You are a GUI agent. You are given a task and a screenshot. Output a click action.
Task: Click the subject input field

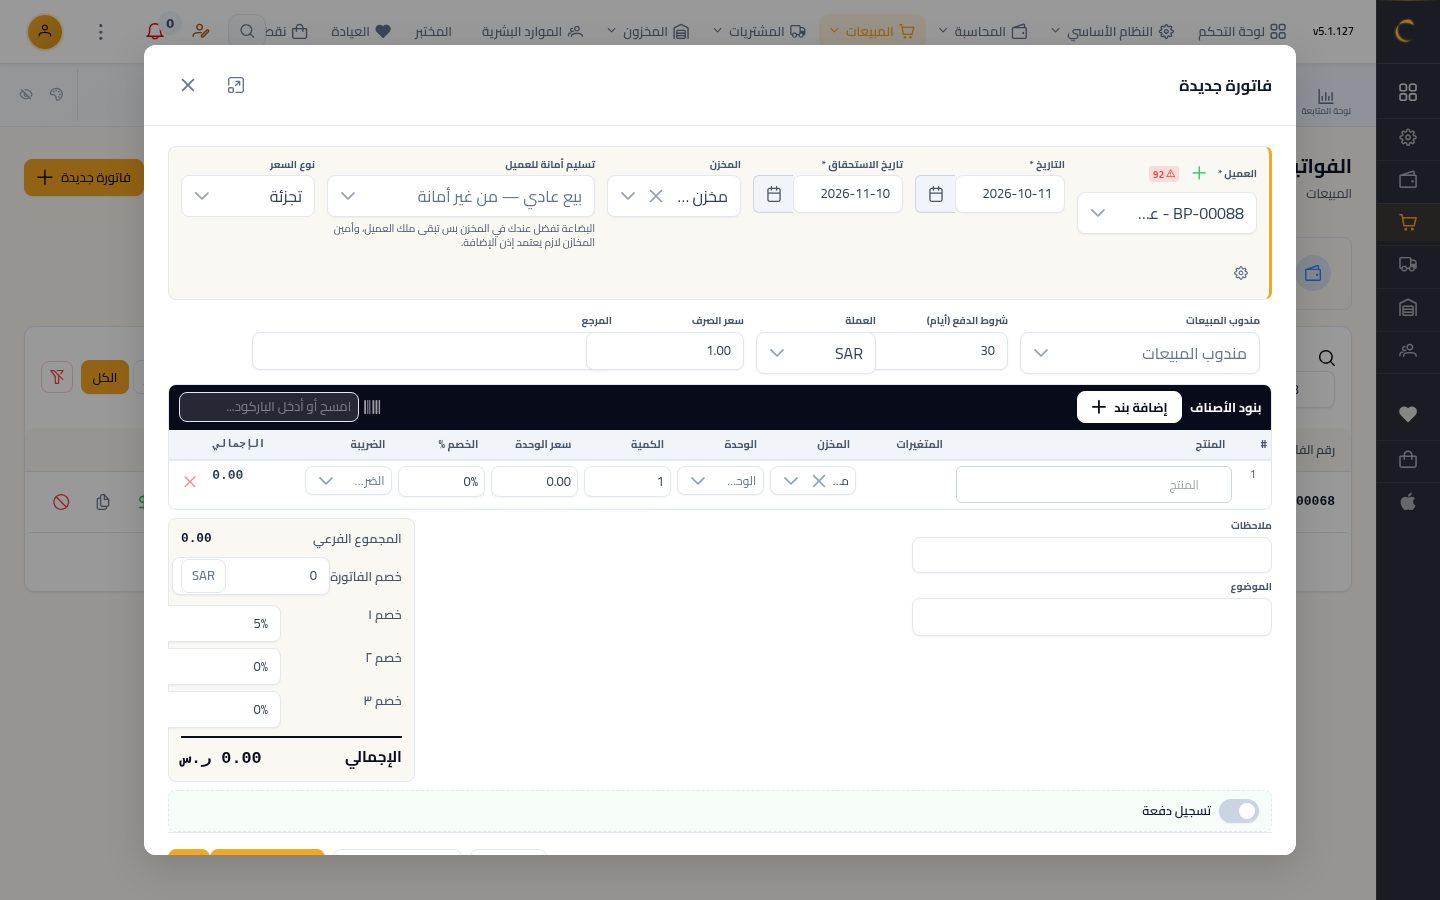coord(1092,617)
